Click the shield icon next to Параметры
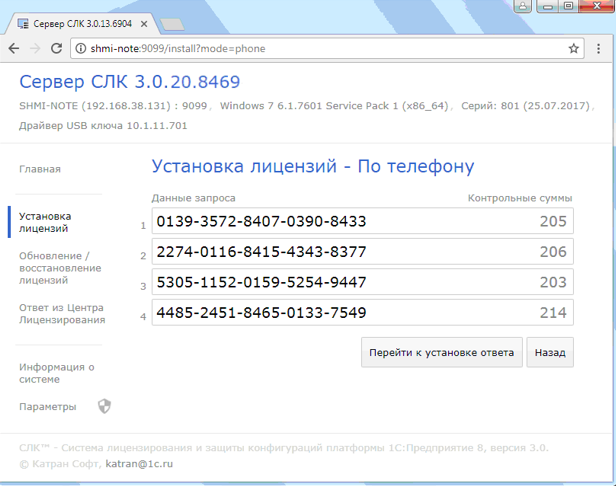The height and width of the screenshot is (486, 616). click(x=104, y=406)
